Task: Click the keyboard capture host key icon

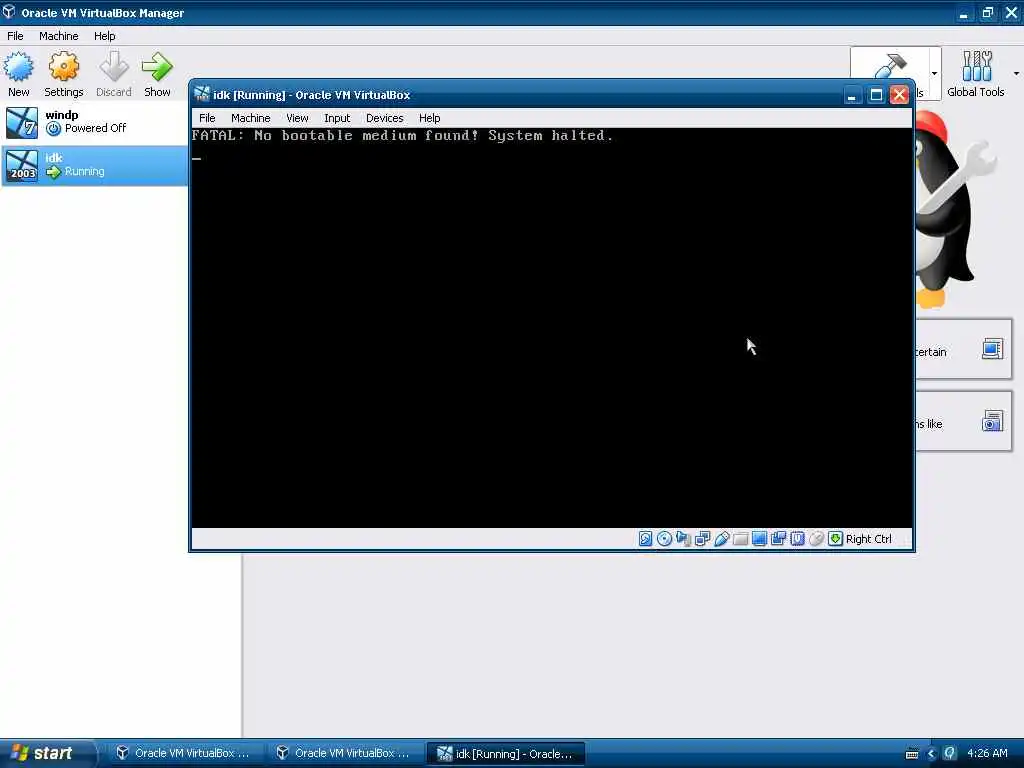Action: click(835, 539)
